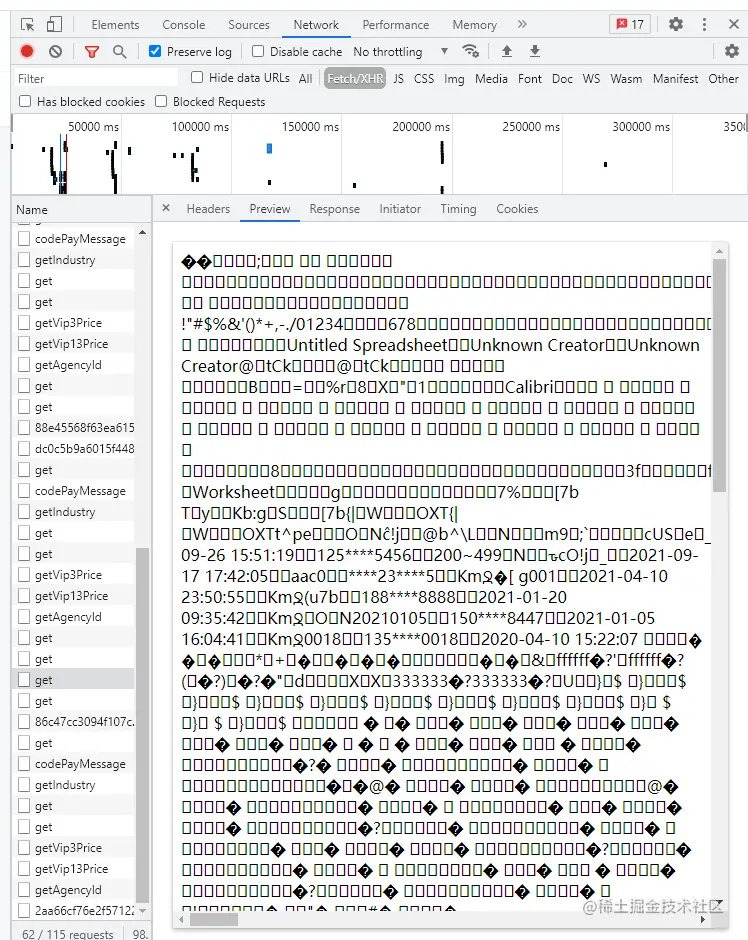Open the throttling dropdown
748x940 pixels.
tap(400, 52)
